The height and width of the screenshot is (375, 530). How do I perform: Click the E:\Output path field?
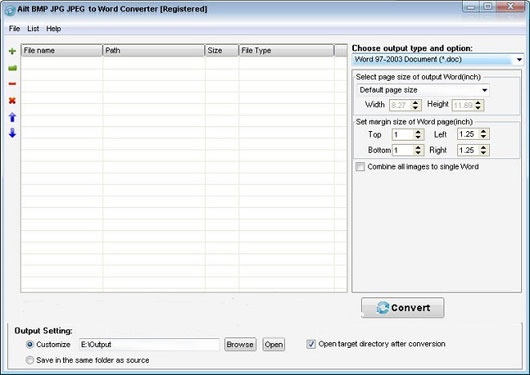pyautogui.click(x=149, y=345)
